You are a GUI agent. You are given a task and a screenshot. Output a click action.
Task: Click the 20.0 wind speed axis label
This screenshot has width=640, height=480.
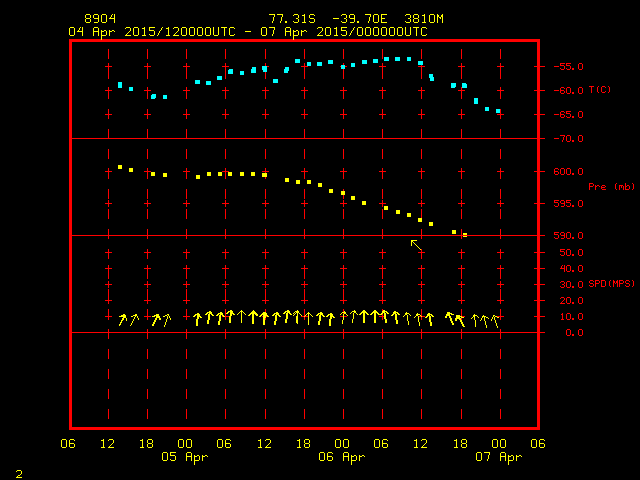coord(571,301)
